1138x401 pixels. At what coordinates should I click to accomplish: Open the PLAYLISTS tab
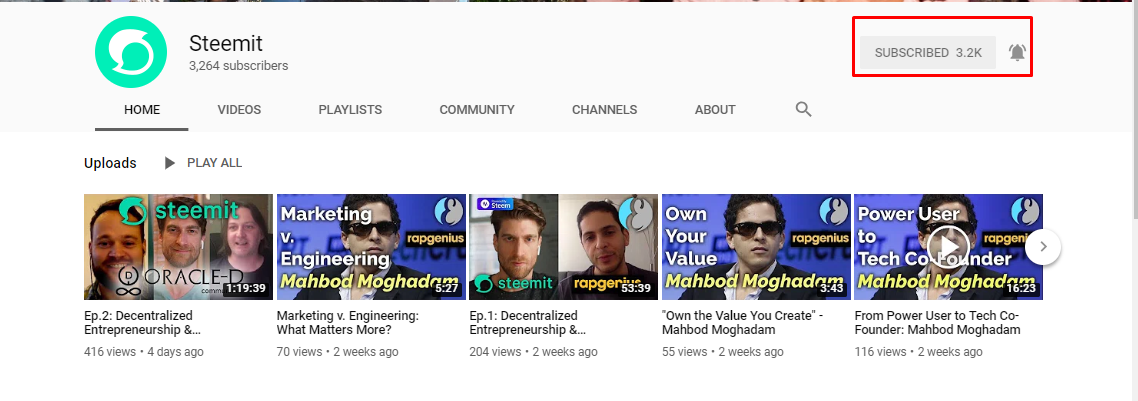coord(350,110)
